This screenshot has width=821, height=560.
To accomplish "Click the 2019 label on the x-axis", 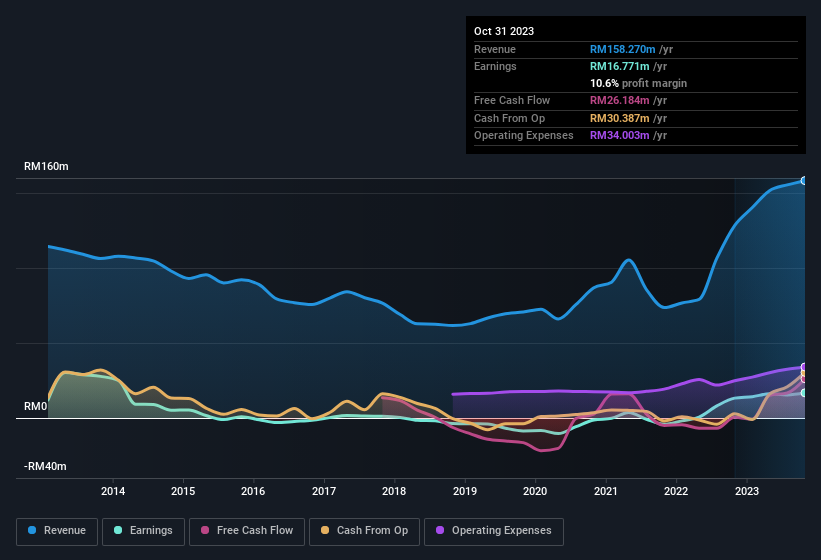I will click(x=465, y=491).
